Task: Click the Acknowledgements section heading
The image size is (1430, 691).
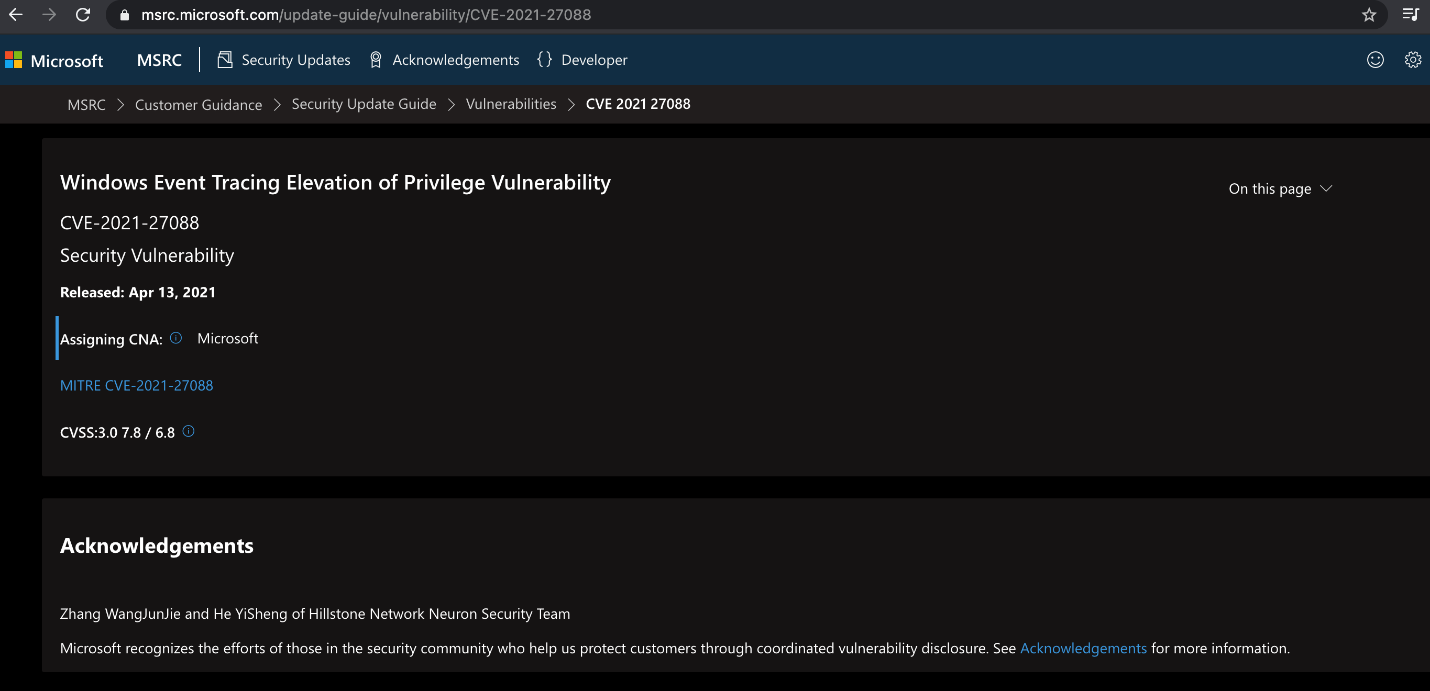Action: (x=157, y=546)
